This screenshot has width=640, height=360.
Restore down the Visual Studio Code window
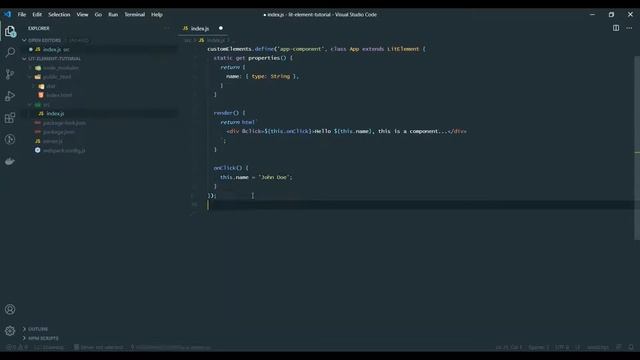[611, 14]
